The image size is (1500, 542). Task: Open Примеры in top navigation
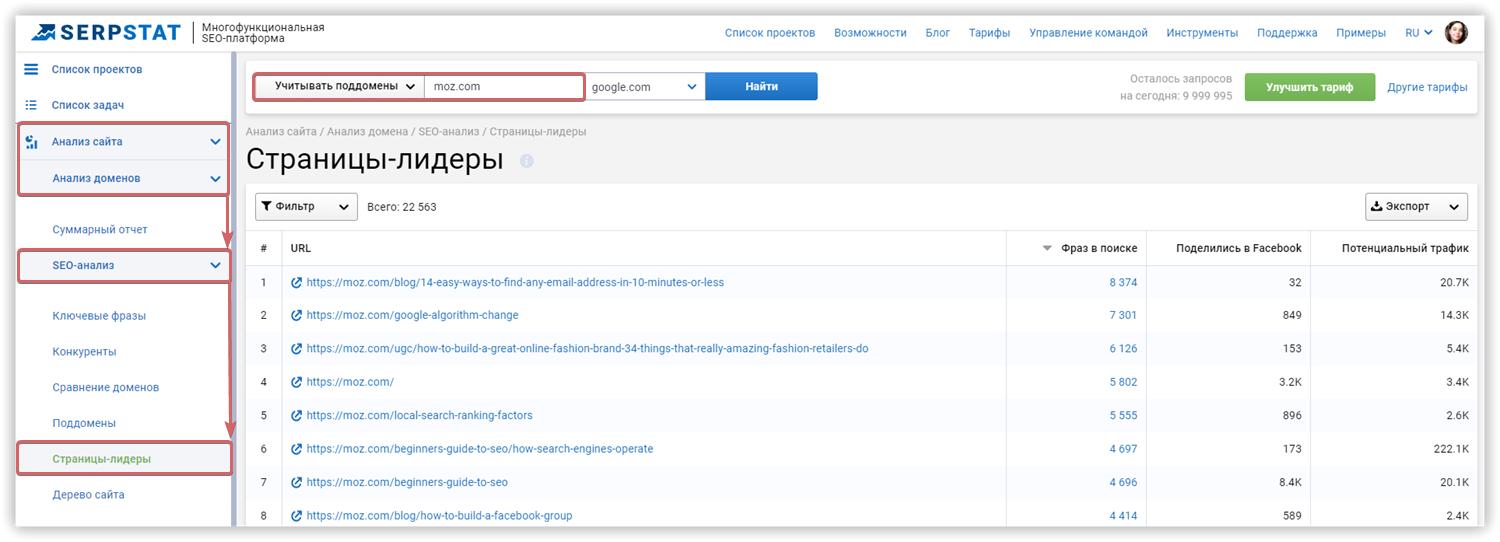[x=1361, y=33]
